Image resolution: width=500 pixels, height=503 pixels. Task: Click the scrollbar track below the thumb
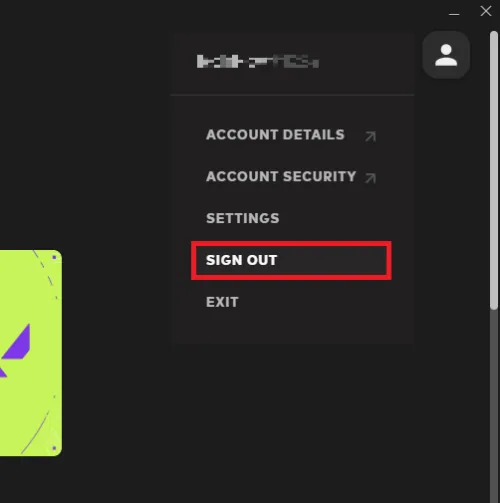click(494, 405)
